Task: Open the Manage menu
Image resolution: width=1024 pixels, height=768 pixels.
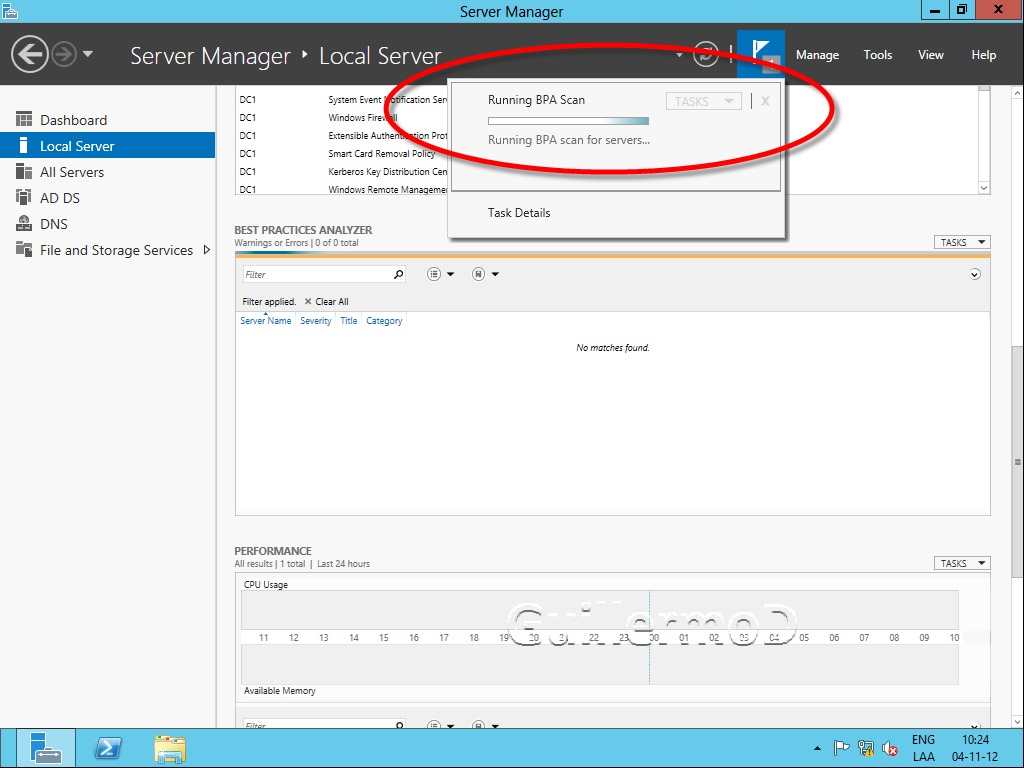Action: [x=817, y=55]
